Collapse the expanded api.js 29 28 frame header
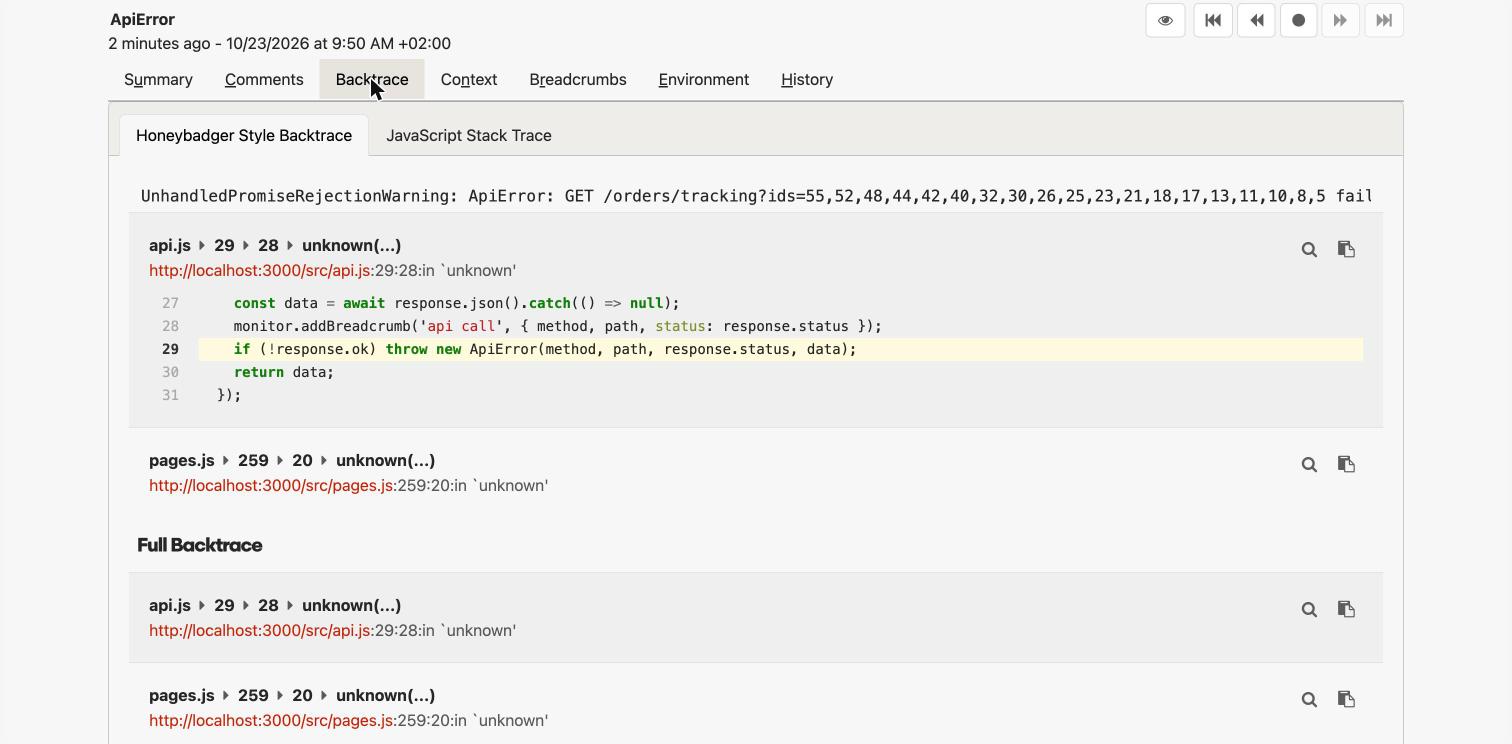Image resolution: width=1512 pixels, height=744 pixels. pos(275,245)
